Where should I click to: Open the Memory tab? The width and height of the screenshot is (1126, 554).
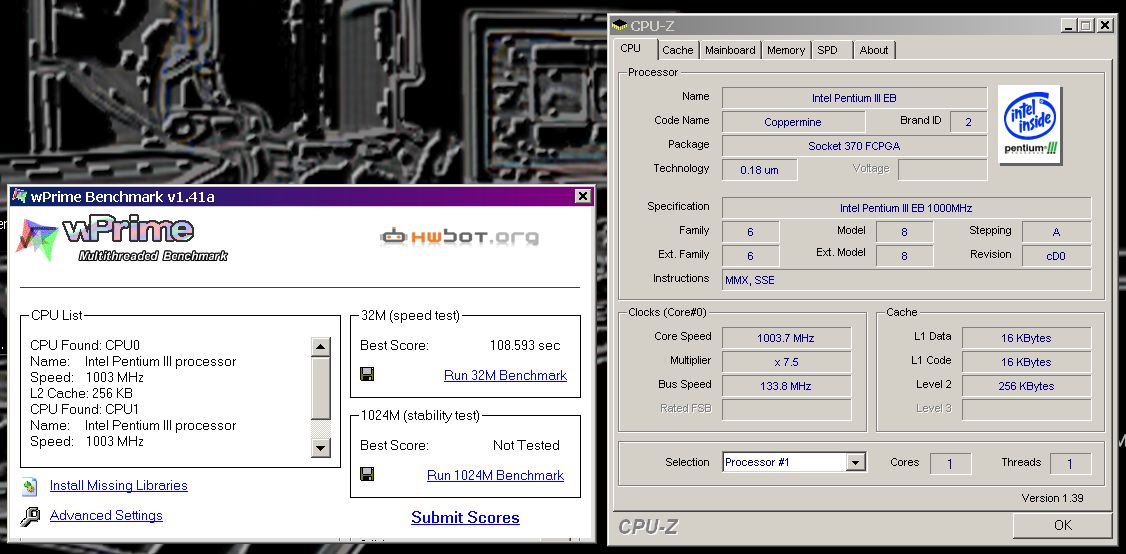786,50
